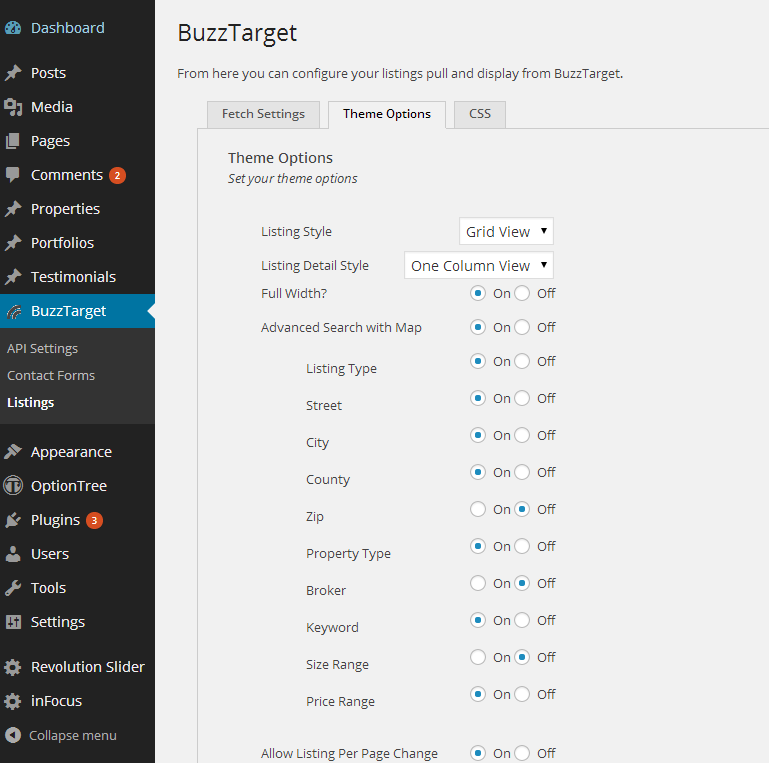Open the OptionTree menu label

[69, 486]
